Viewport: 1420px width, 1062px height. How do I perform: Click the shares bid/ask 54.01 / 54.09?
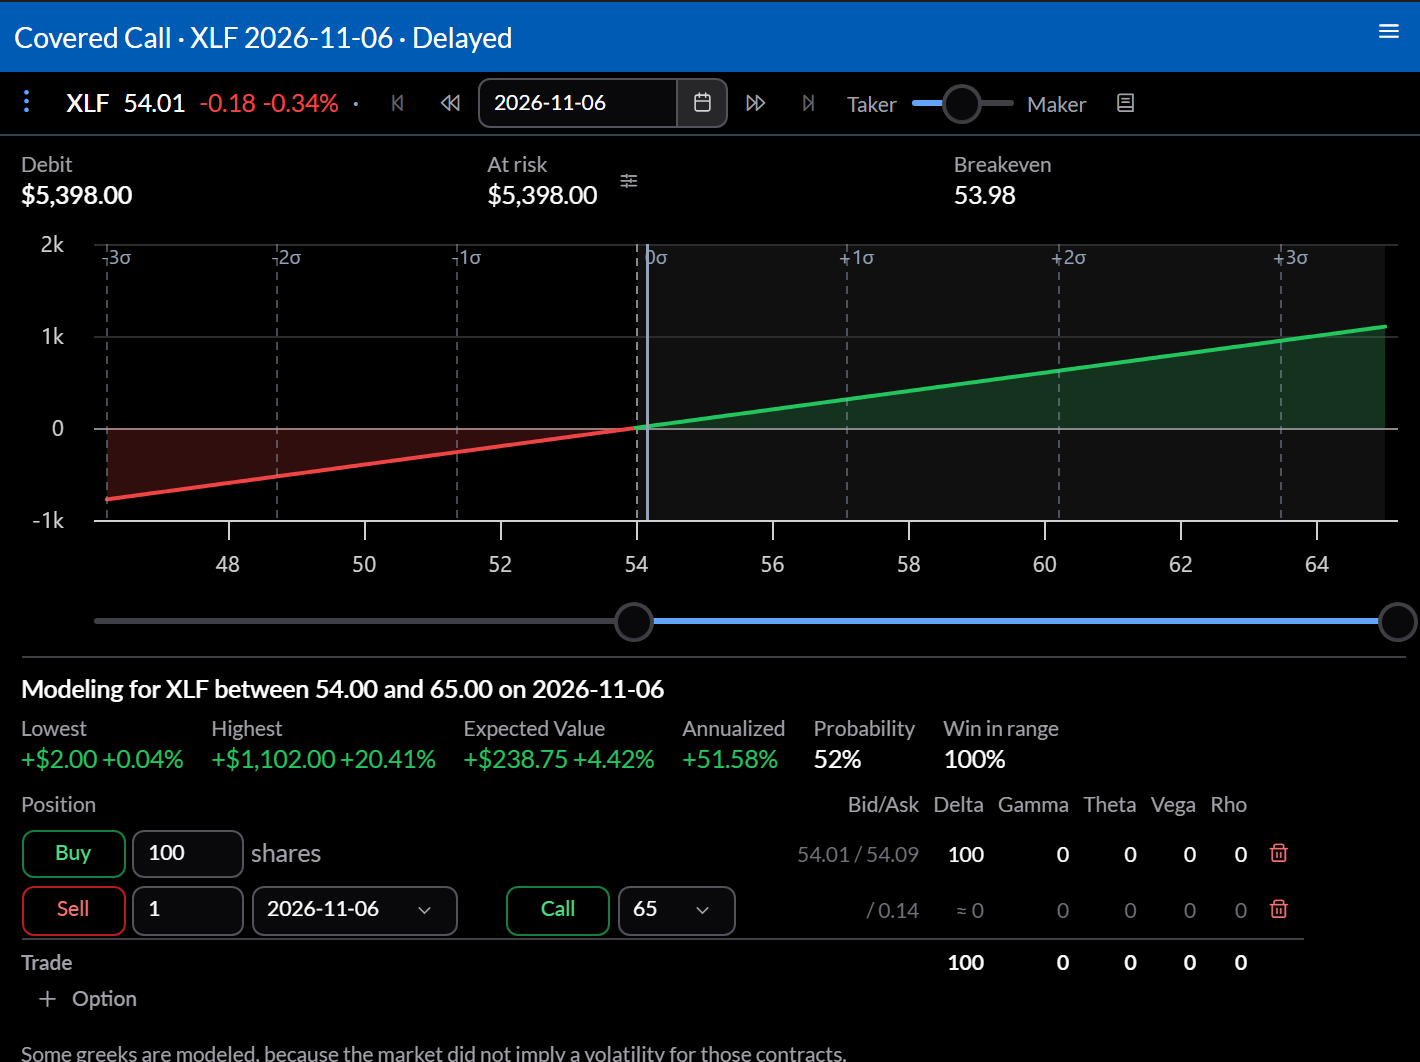click(858, 855)
